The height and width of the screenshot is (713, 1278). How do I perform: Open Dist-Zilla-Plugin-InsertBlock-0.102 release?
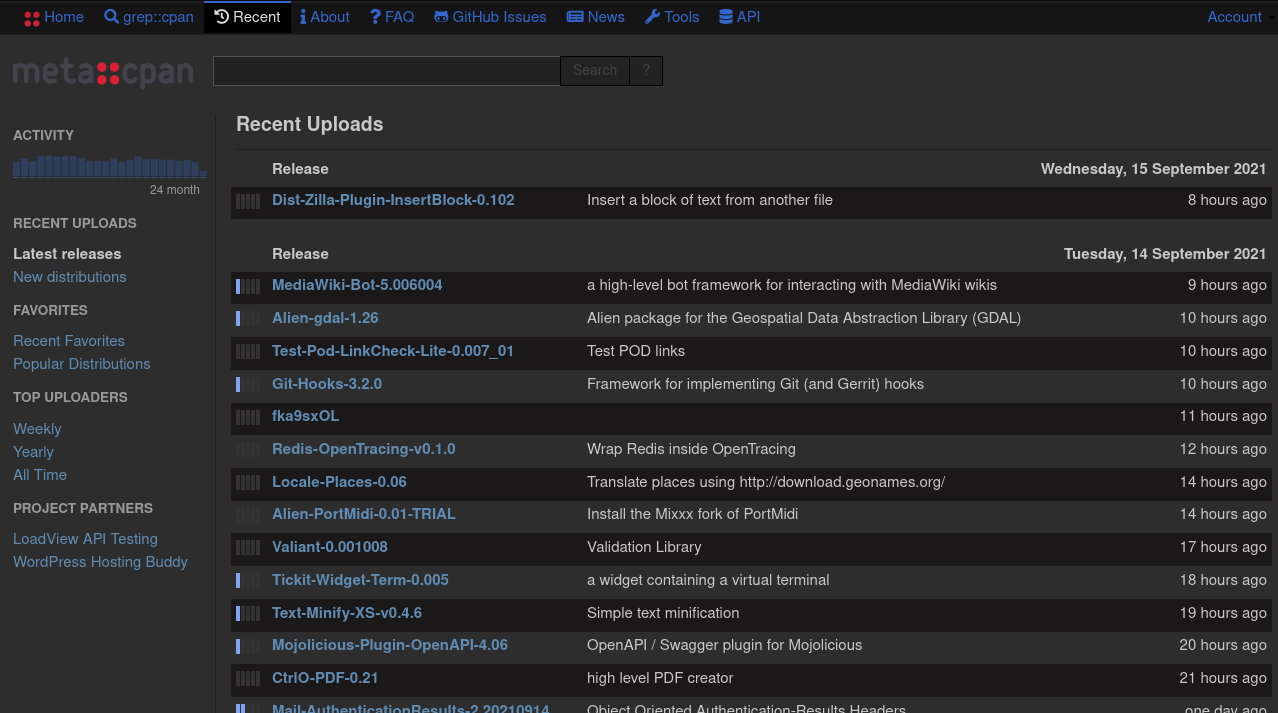[393, 200]
